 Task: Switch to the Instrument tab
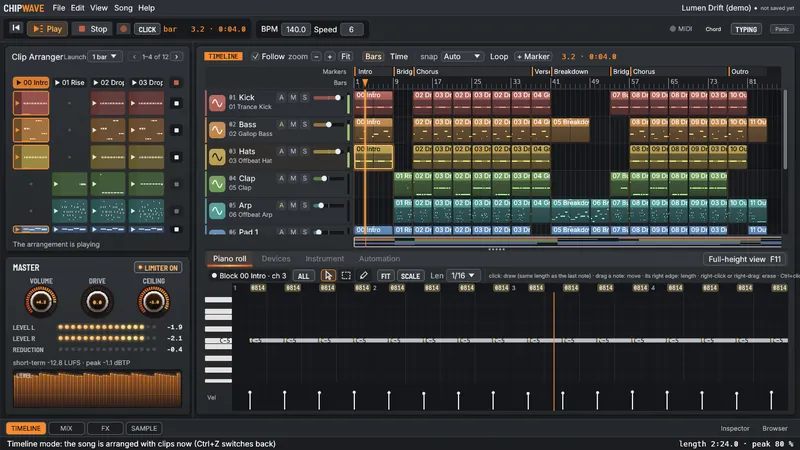[324, 259]
